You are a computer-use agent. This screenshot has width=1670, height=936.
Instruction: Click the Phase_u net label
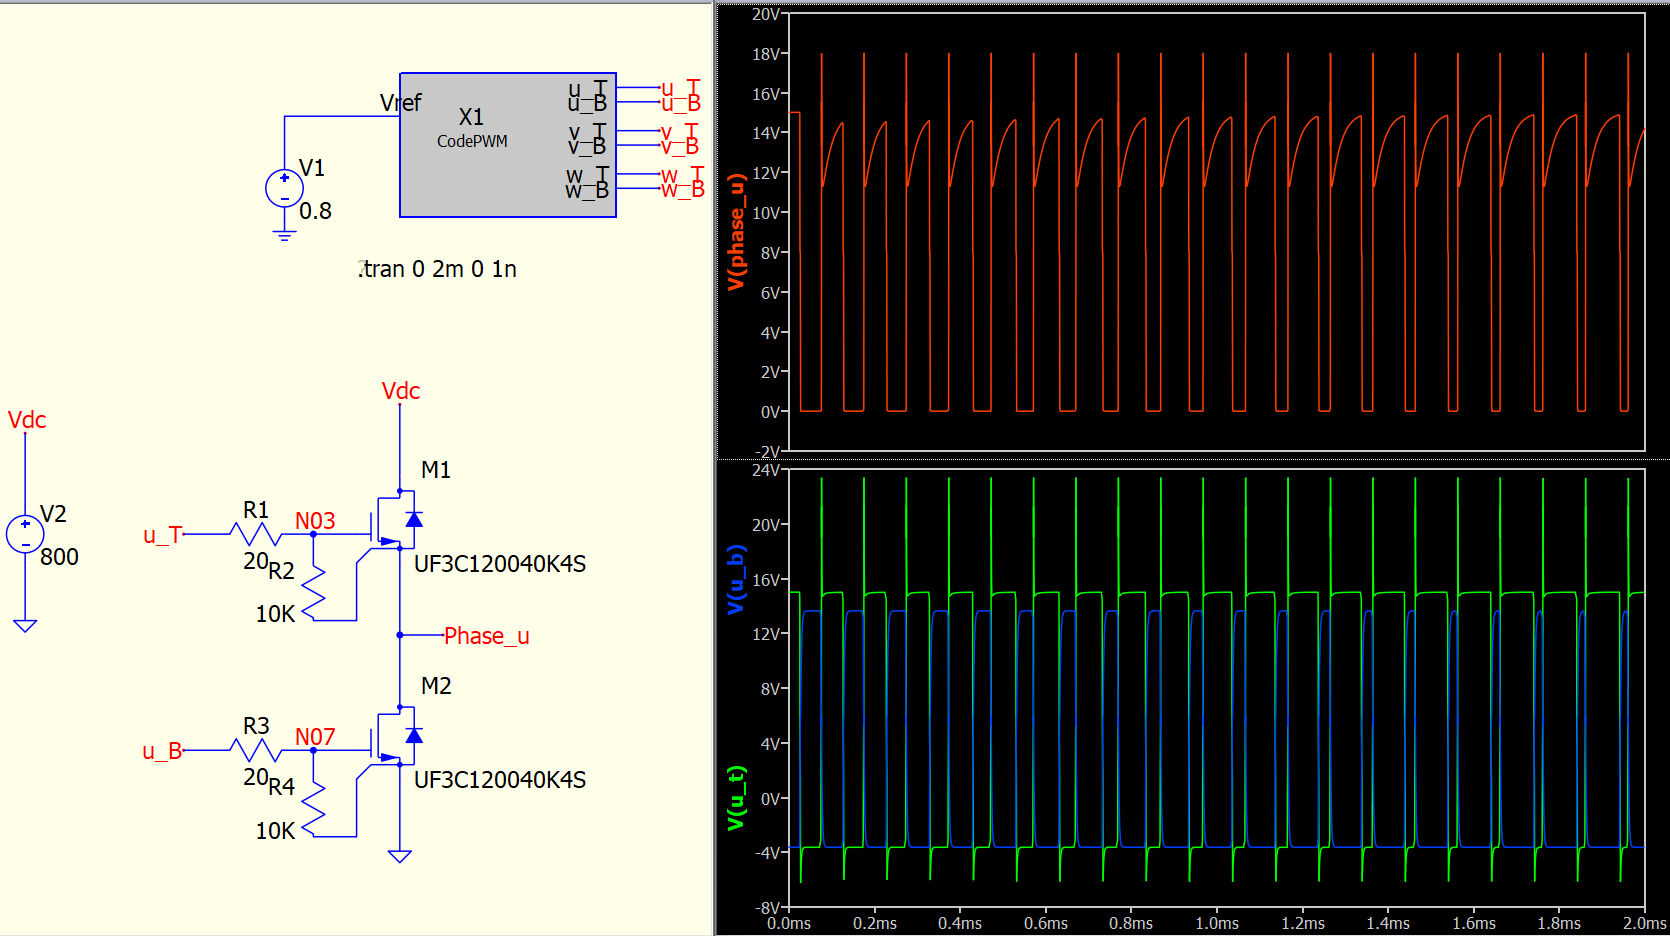[x=486, y=636]
